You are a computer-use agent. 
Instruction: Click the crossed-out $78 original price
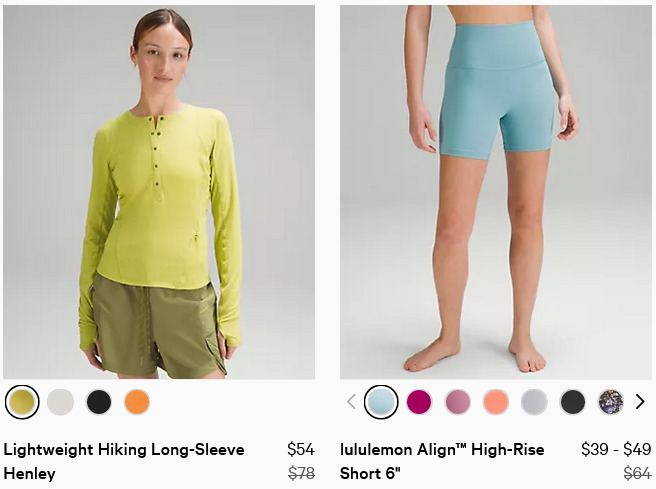(x=301, y=474)
